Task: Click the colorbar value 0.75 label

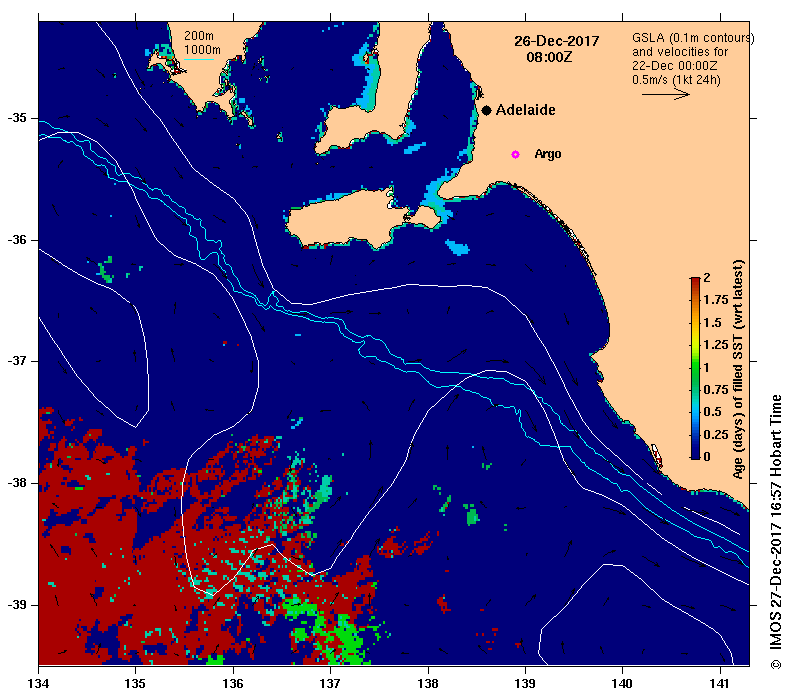Action: tap(716, 389)
